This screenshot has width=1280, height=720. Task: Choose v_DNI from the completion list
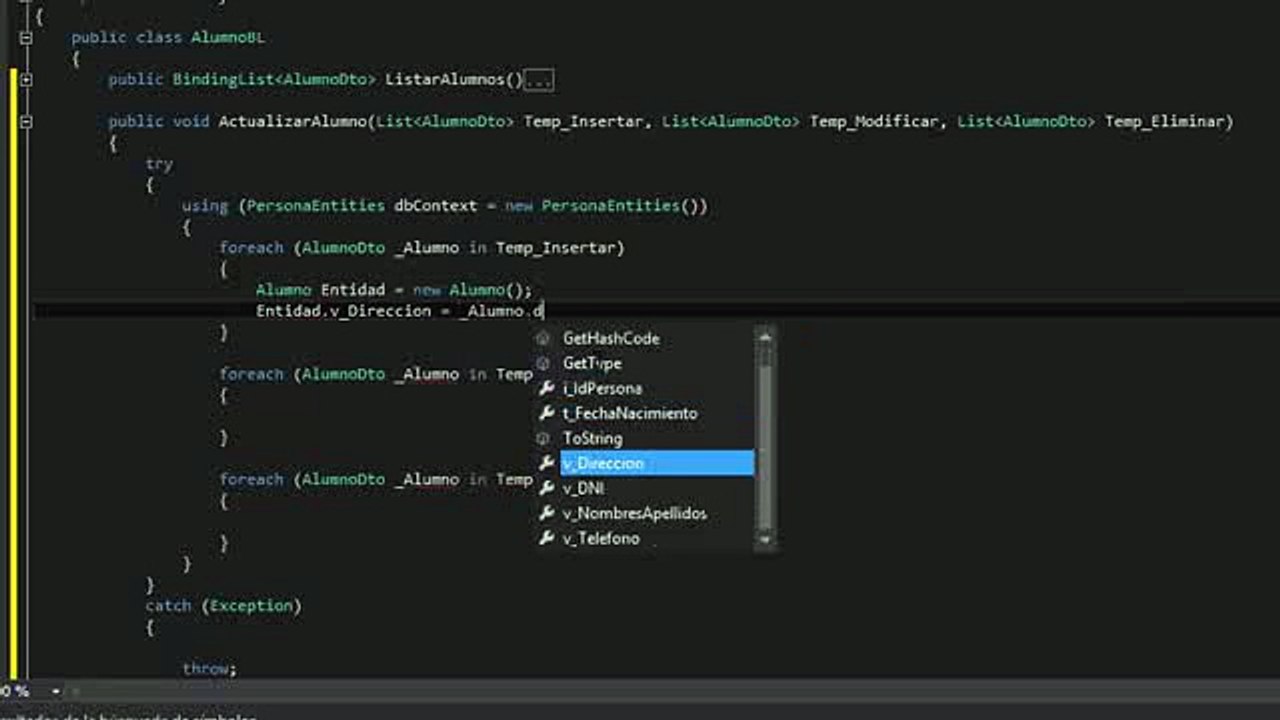click(x=583, y=488)
